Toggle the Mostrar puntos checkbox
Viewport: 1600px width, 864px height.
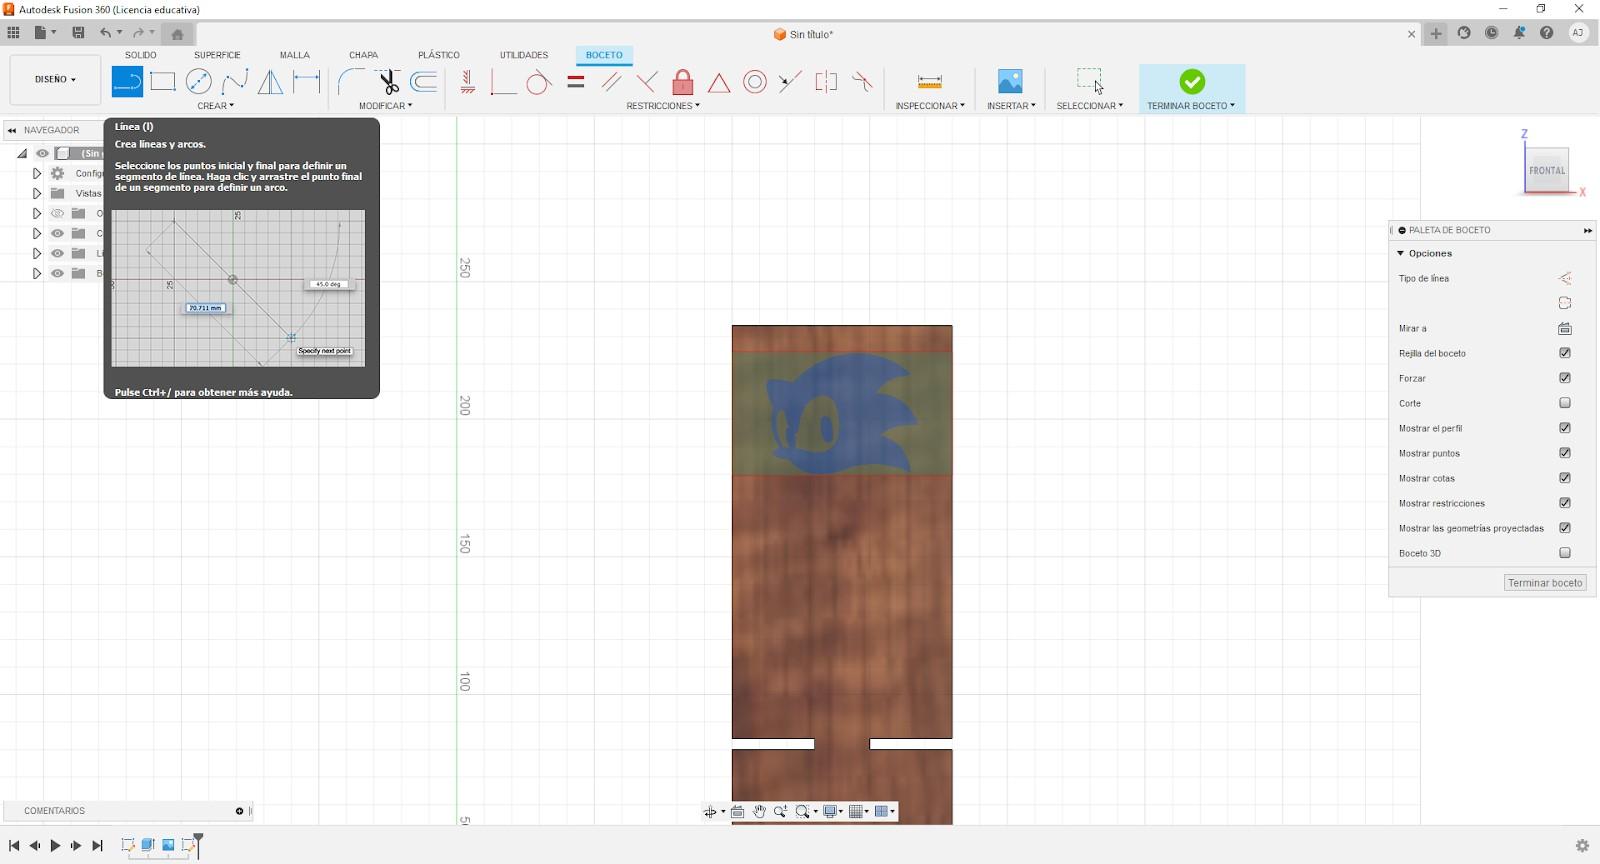(x=1565, y=453)
